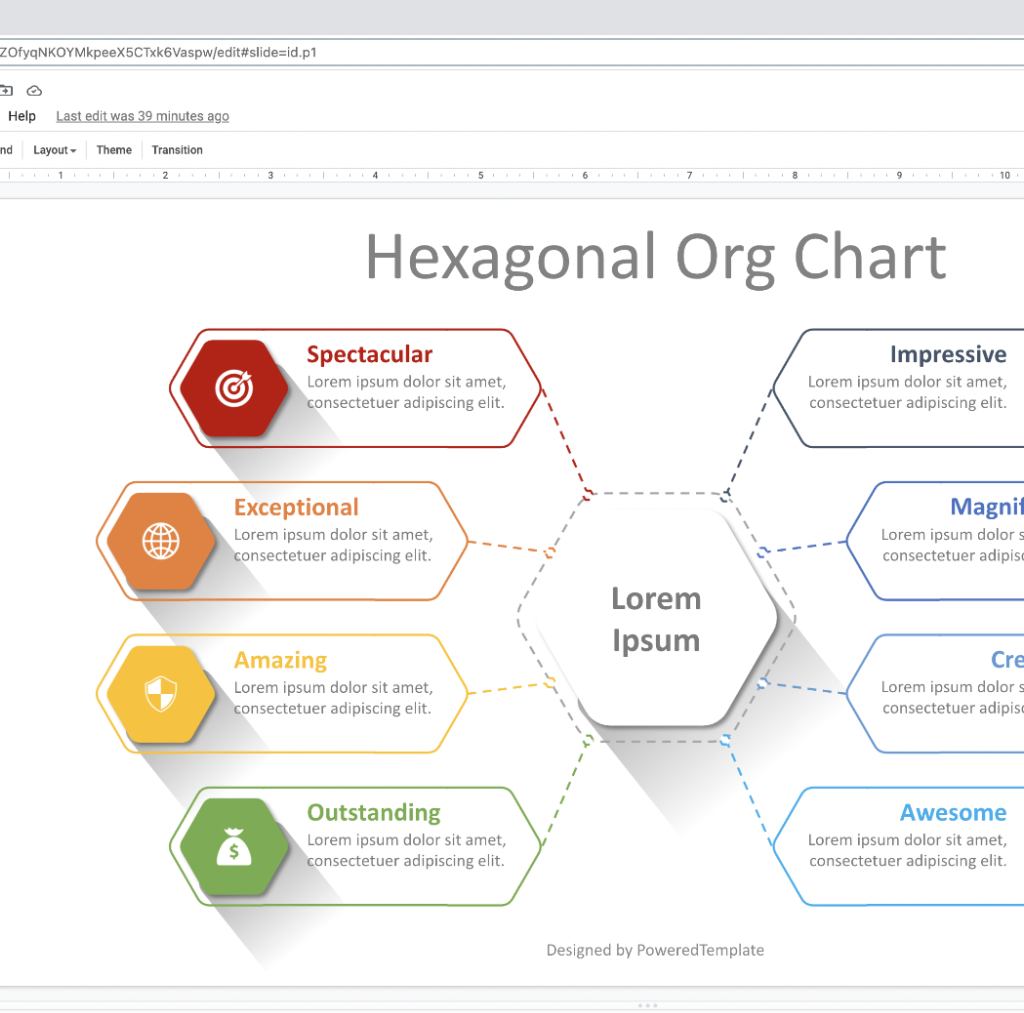Open the Transition panel

click(177, 150)
